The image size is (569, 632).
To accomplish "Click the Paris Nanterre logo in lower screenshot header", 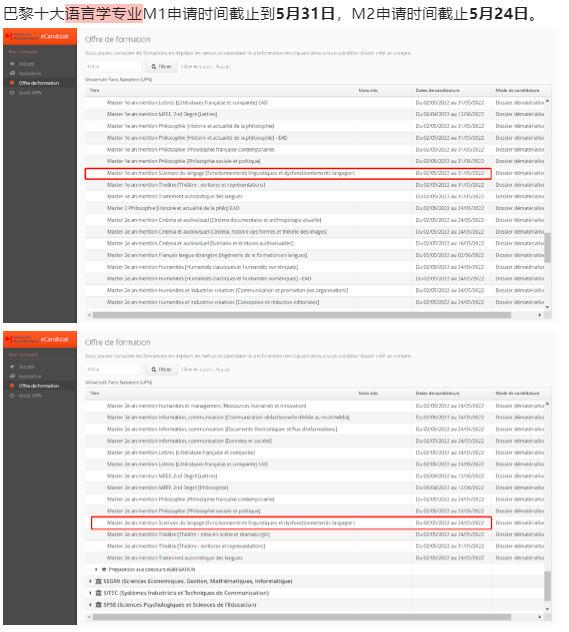I will (x=22, y=339).
